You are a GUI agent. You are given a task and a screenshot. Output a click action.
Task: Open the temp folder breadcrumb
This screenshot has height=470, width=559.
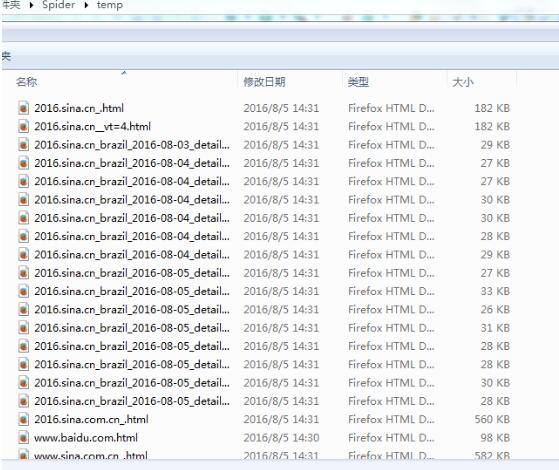(110, 5)
